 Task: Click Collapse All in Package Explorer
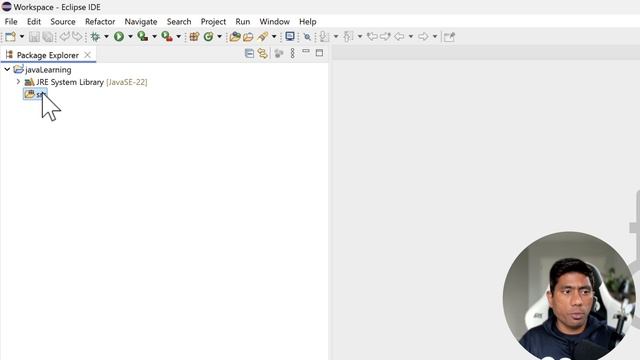tap(249, 53)
